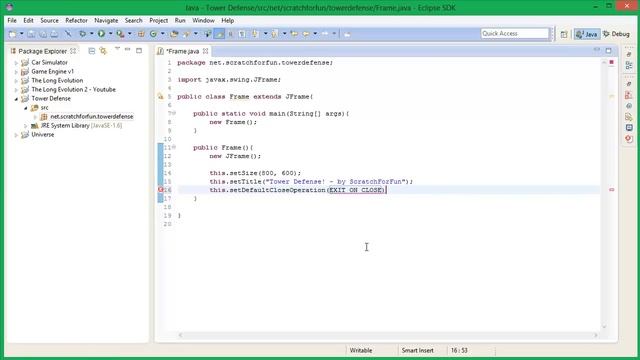
Task: Toggle Show Whitespace Characters
Action: coord(242,34)
